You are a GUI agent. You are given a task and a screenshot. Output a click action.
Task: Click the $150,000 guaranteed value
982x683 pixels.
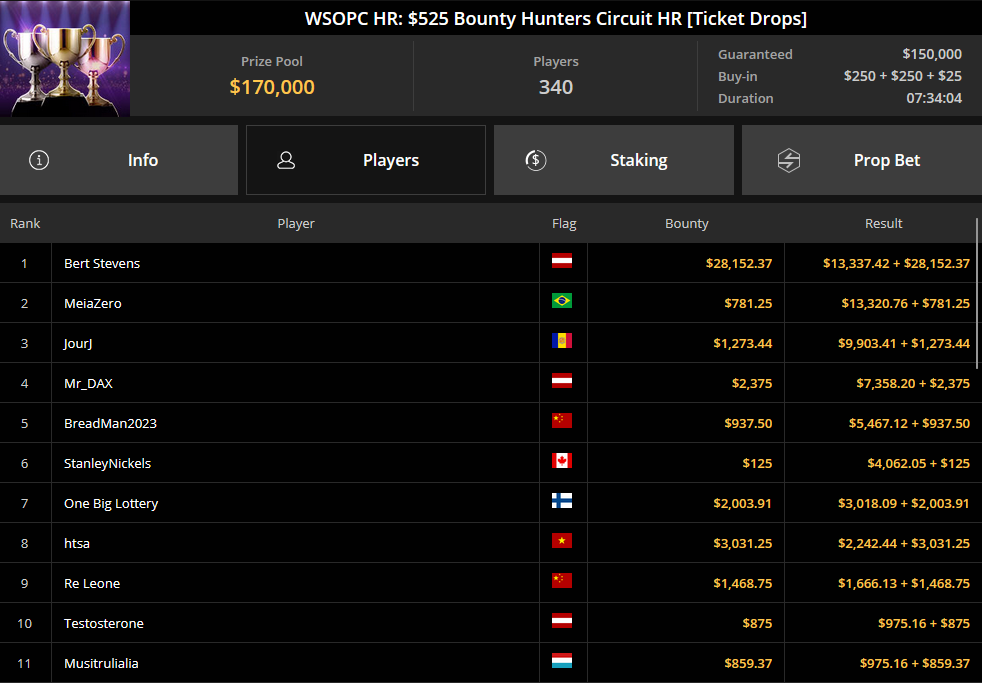click(932, 54)
